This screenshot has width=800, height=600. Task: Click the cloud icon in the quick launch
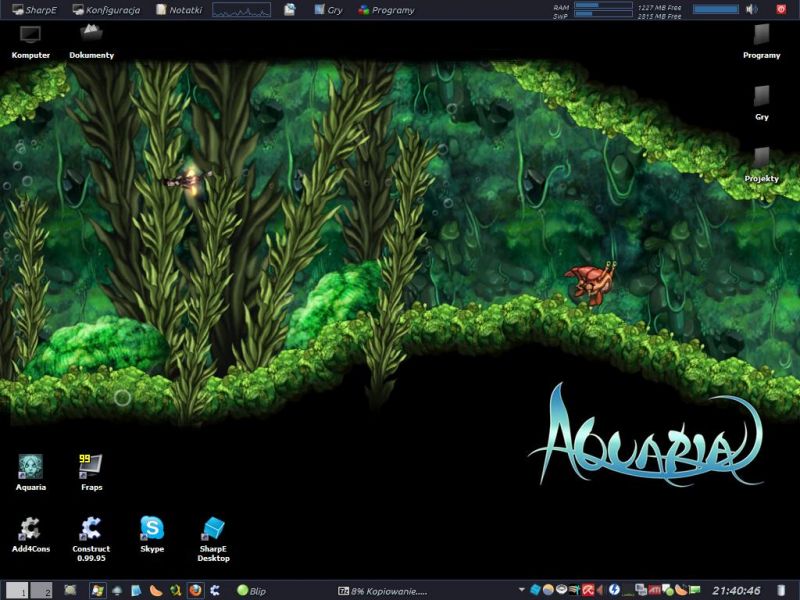pos(117,590)
